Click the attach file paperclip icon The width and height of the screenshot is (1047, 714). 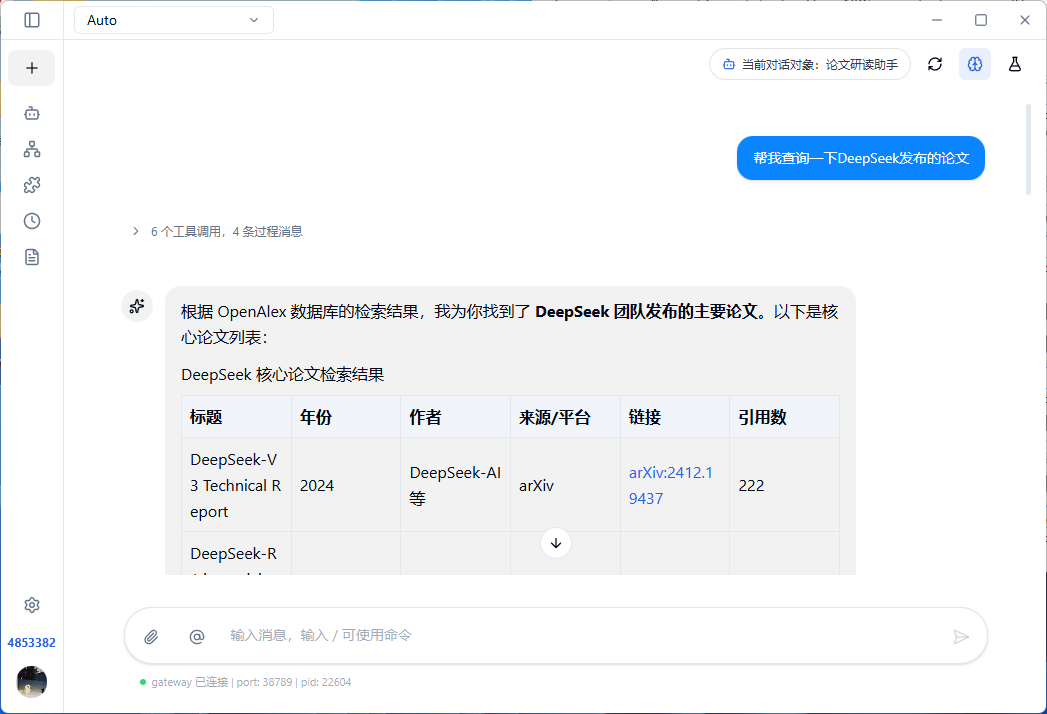pos(152,637)
